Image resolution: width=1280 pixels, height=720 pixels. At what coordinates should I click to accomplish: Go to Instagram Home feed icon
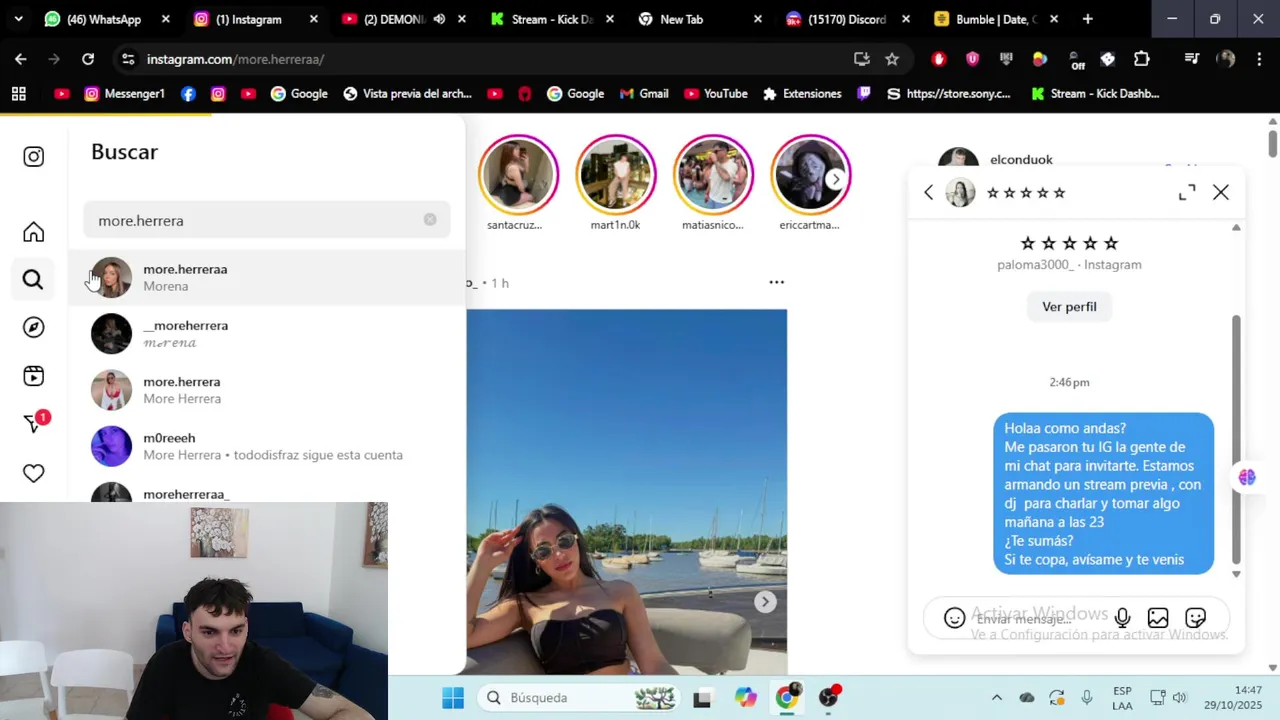pyautogui.click(x=34, y=232)
